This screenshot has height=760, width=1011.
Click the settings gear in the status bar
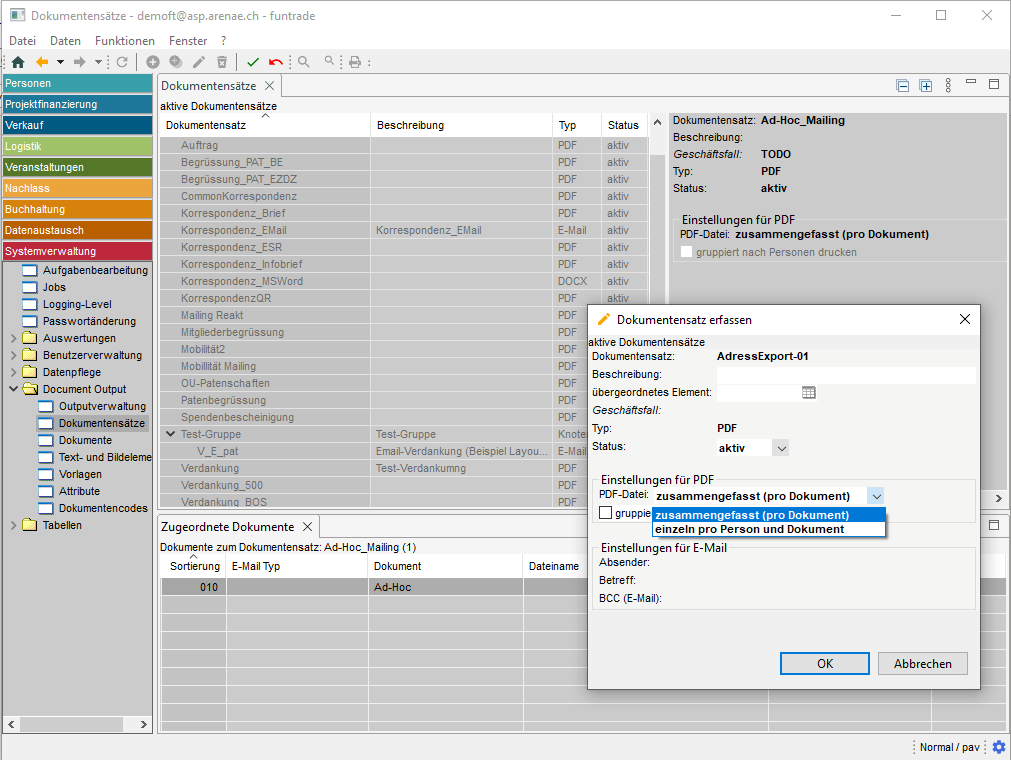coord(998,747)
